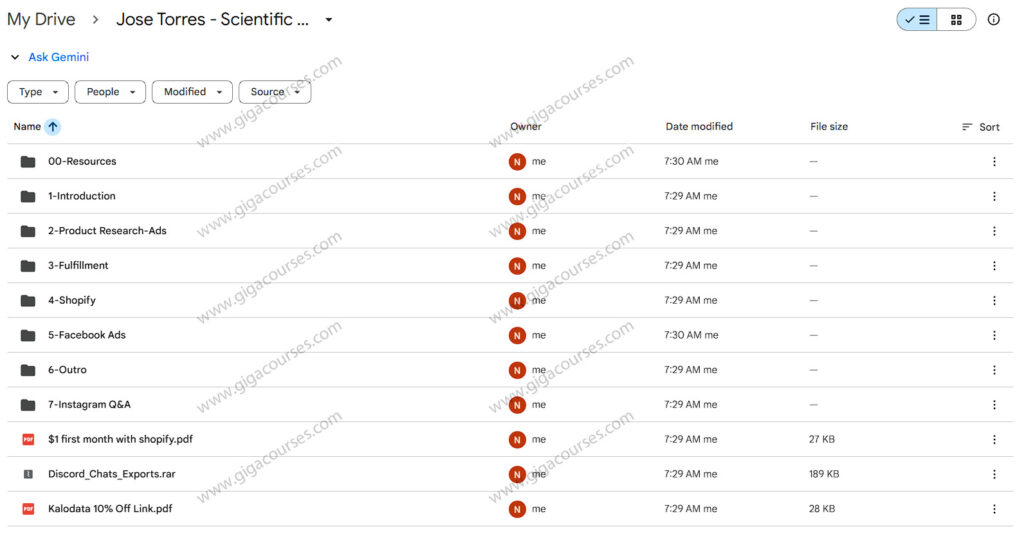
Task: Go to My Drive breadcrumb
Action: pyautogui.click(x=41, y=20)
